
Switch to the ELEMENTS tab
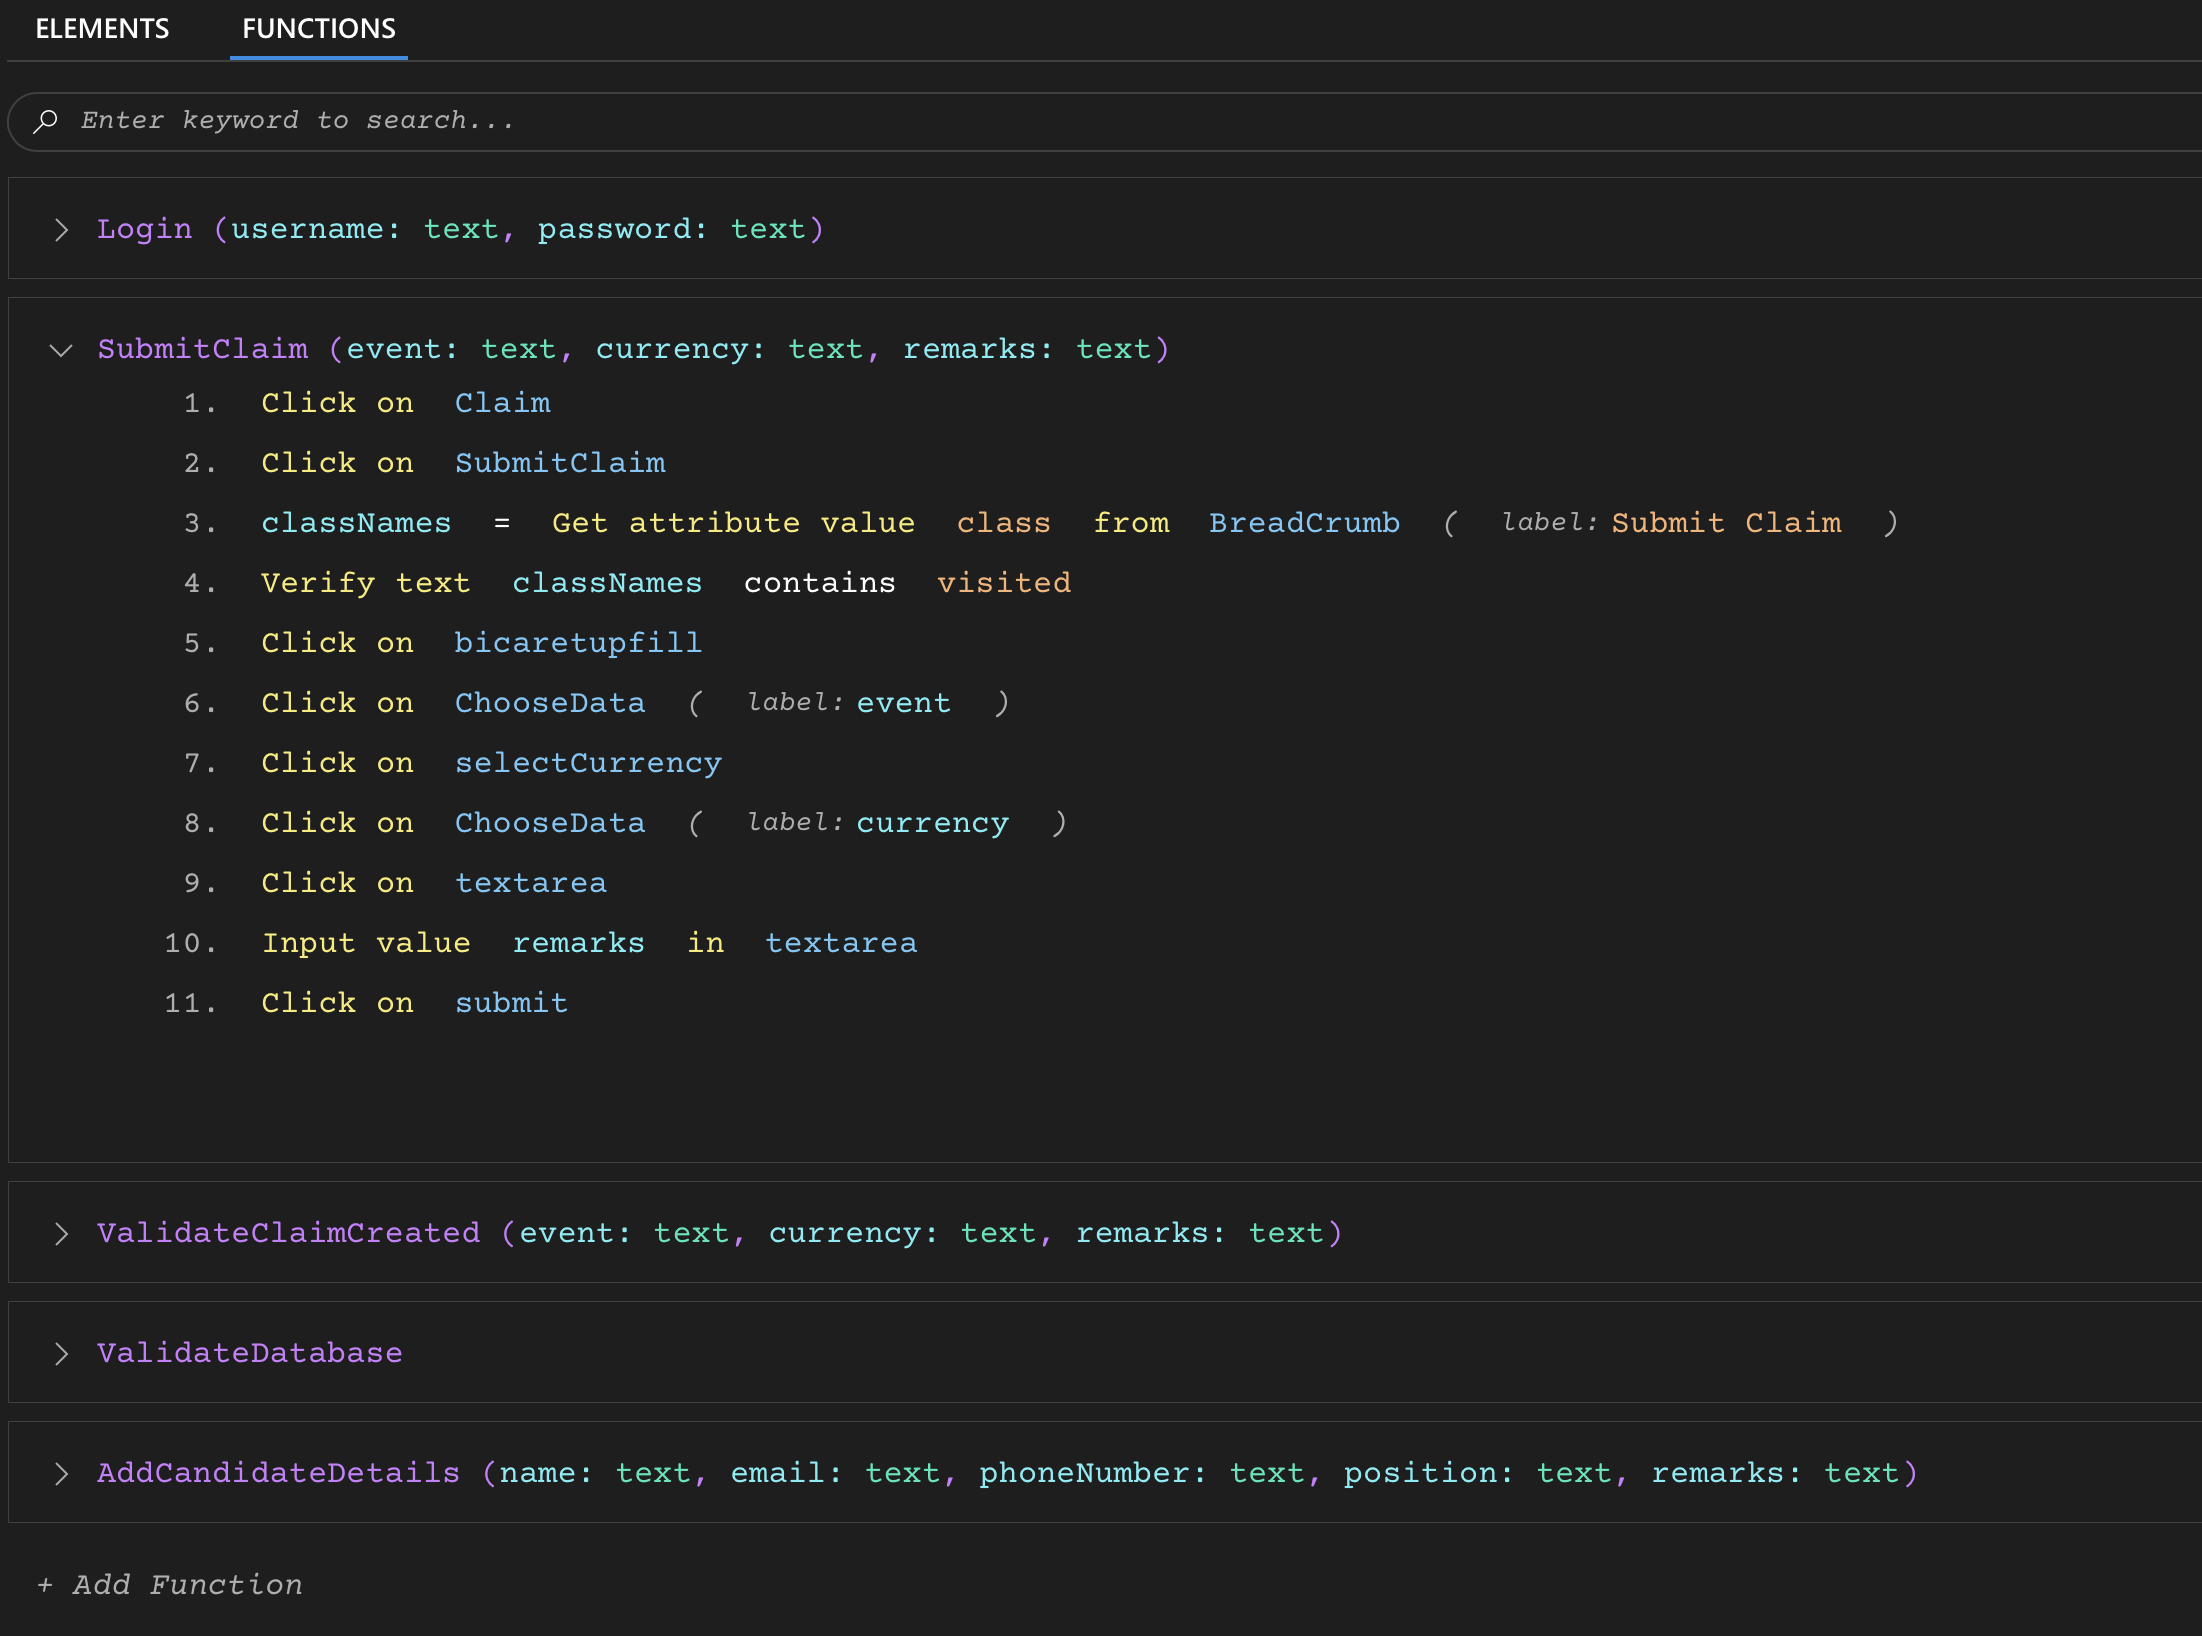(101, 29)
